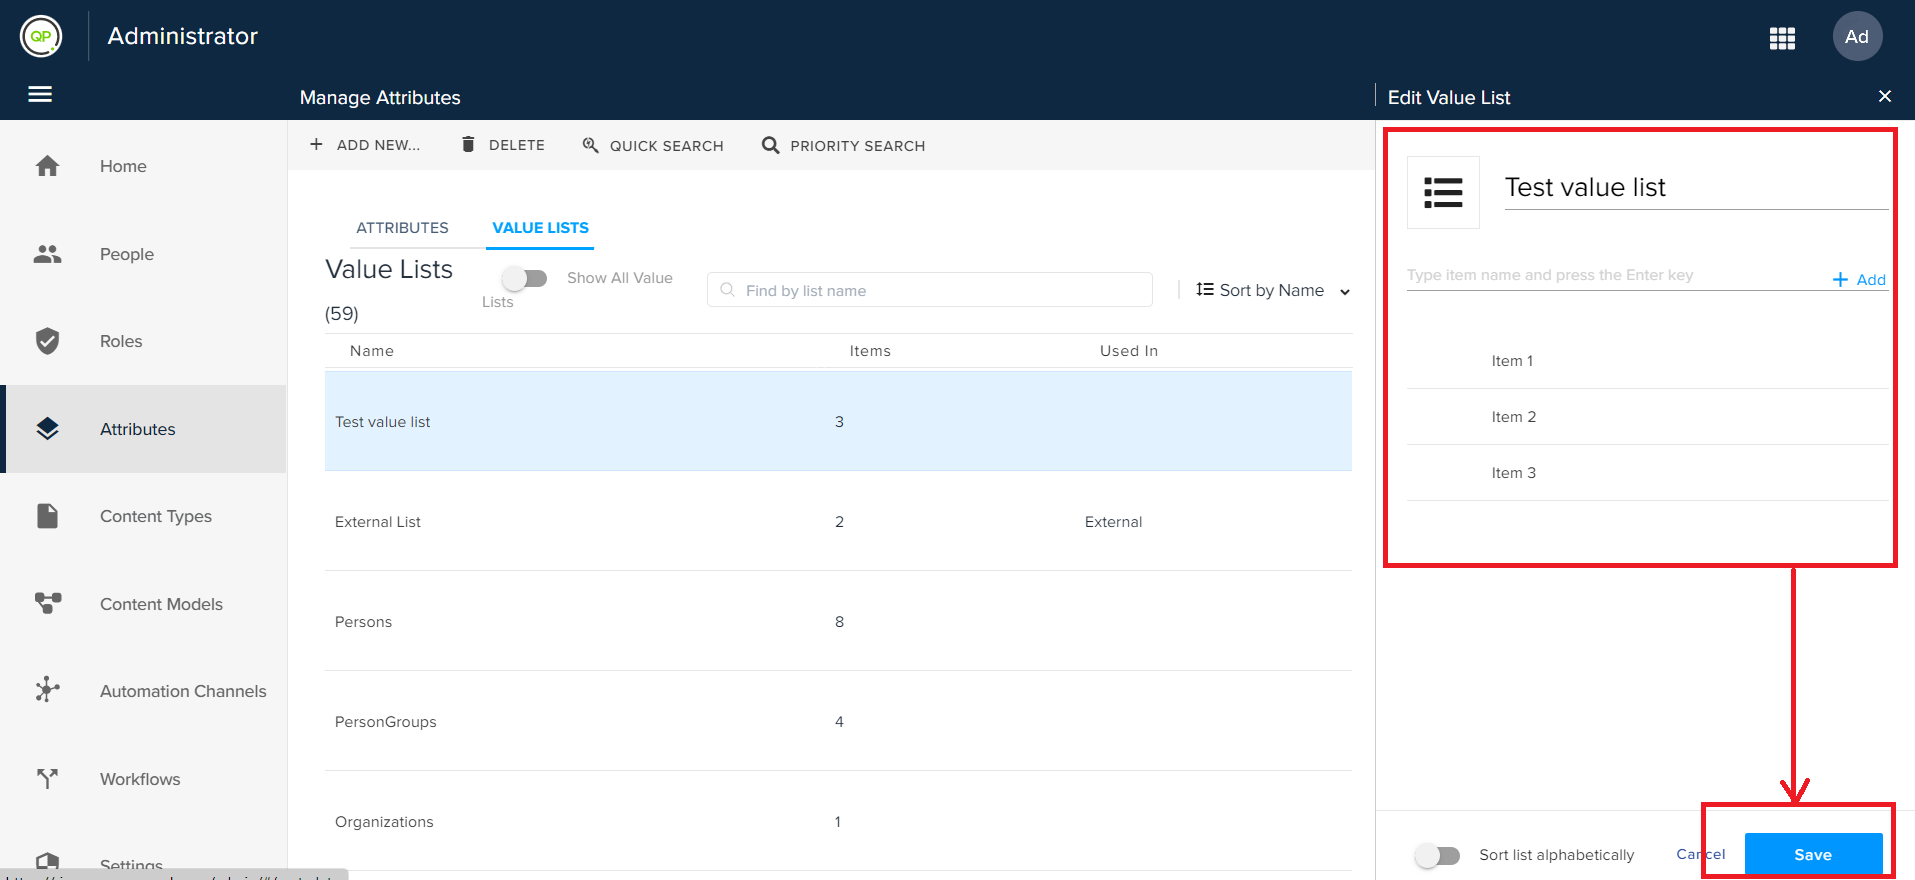Cancel editing the value list
Viewport: 1915px width, 880px height.
[1701, 854]
